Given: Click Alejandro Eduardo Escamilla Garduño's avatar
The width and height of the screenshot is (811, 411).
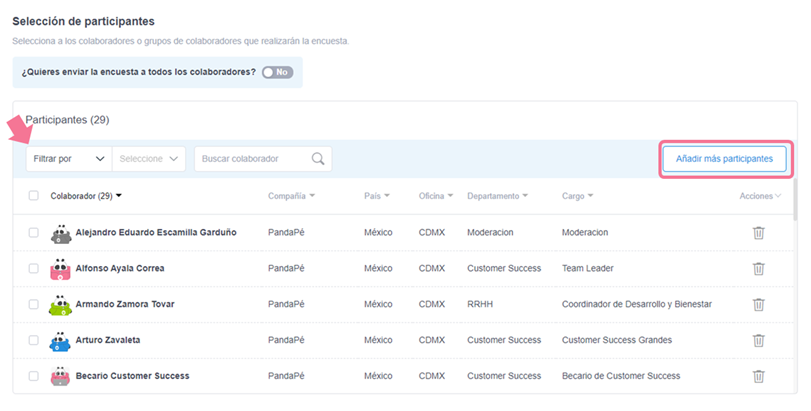Looking at the screenshot, I should 60,232.
